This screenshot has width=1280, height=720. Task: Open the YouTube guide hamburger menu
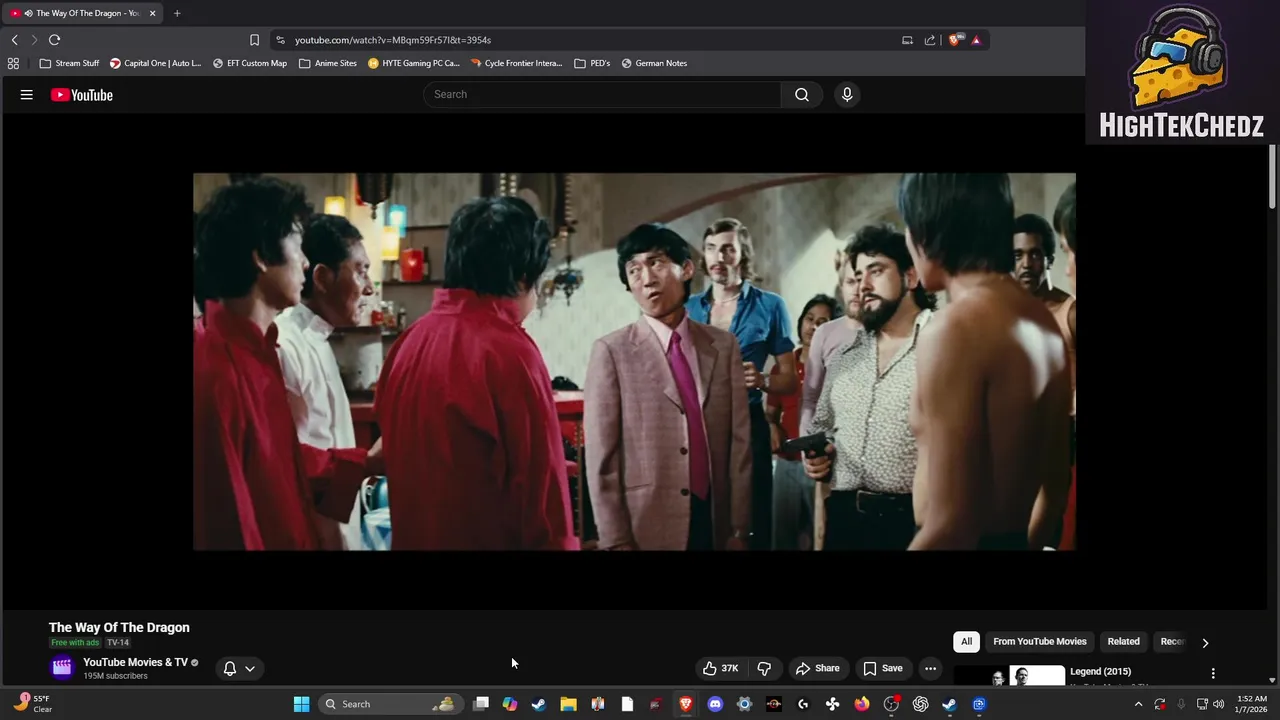click(27, 95)
